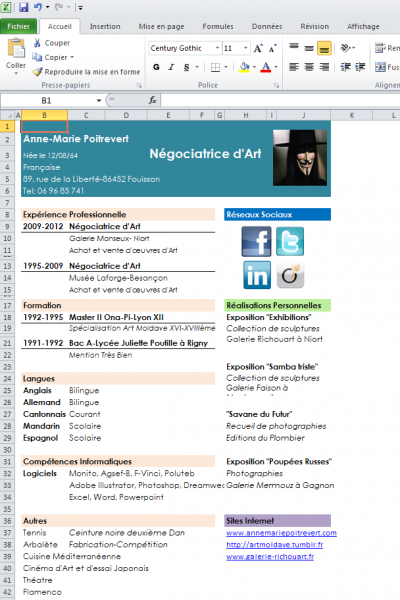Click the Save icon in quick access toolbar

coord(24,7)
